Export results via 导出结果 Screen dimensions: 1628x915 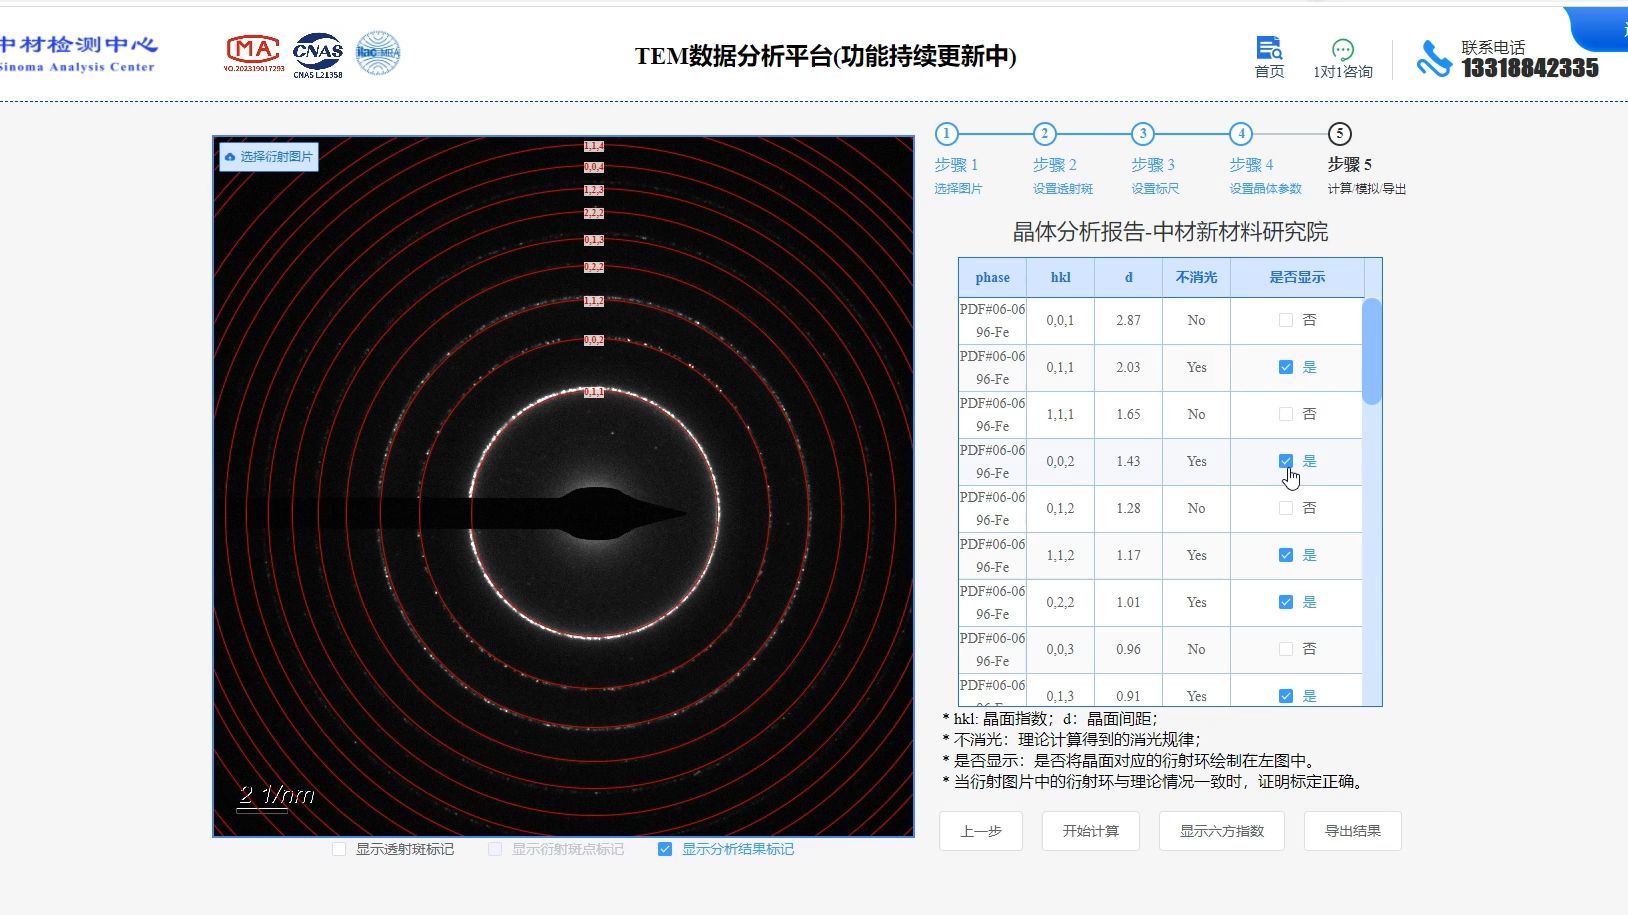click(1352, 830)
